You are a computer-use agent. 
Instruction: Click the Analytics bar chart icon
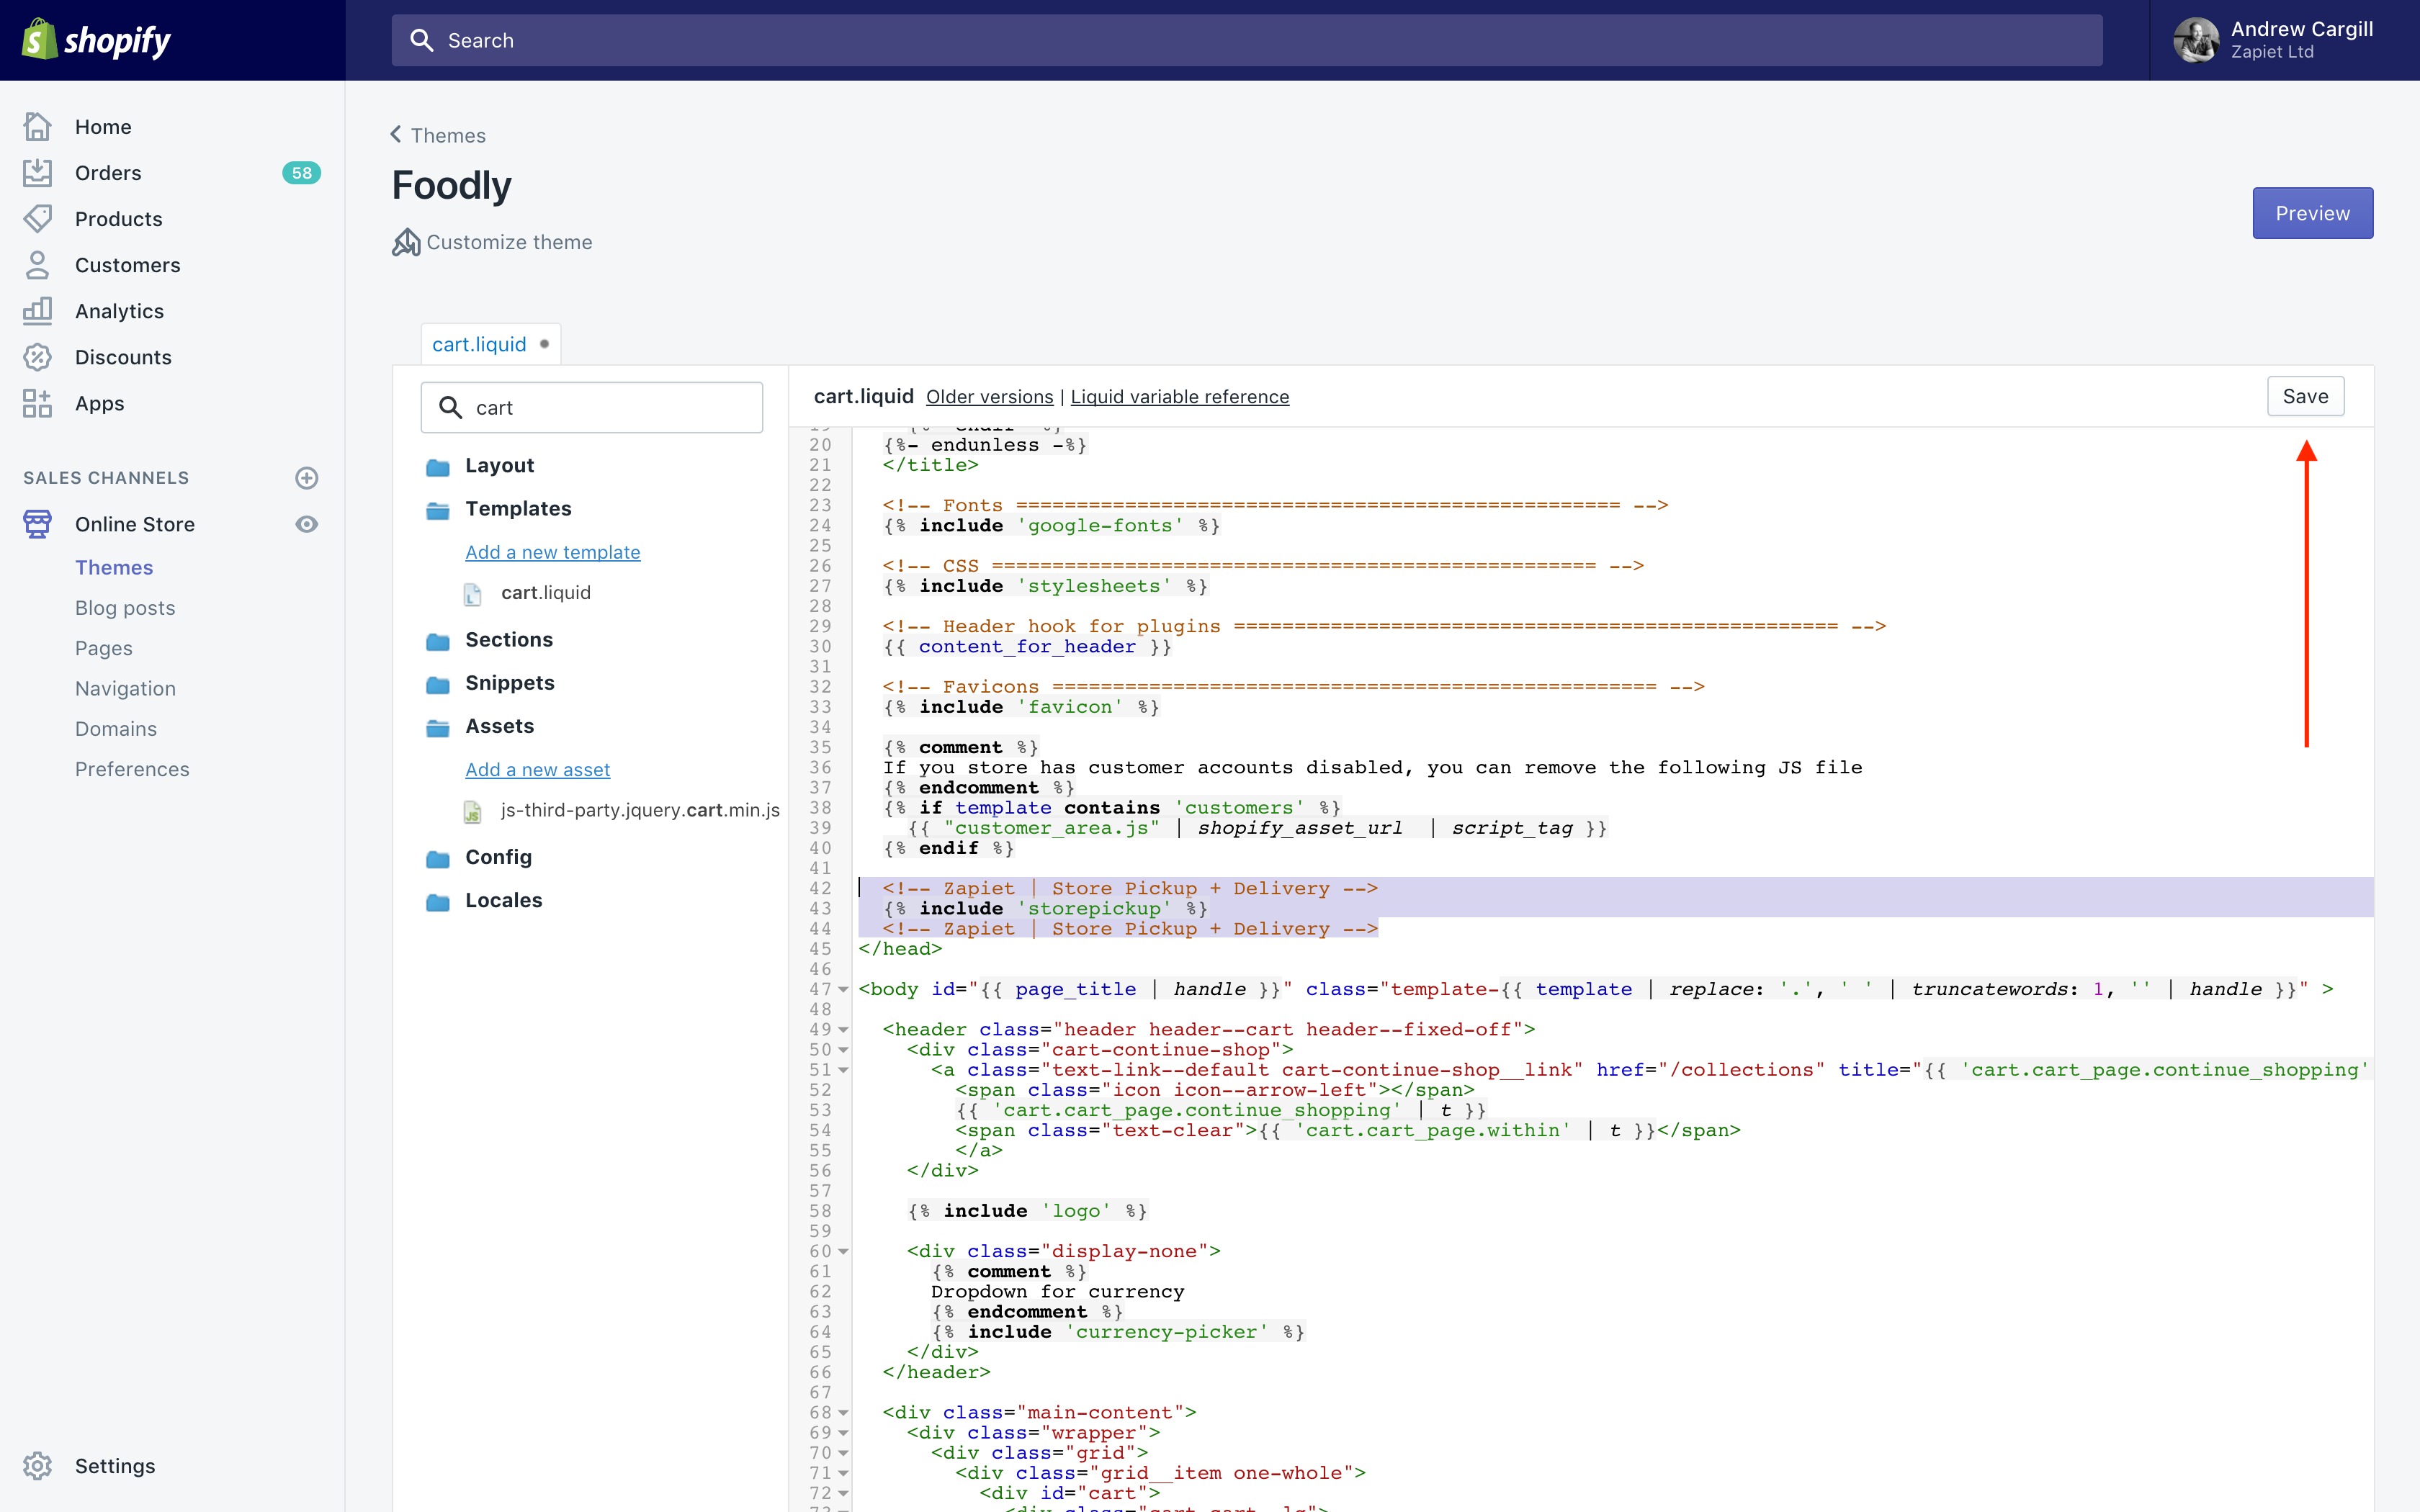(x=38, y=311)
